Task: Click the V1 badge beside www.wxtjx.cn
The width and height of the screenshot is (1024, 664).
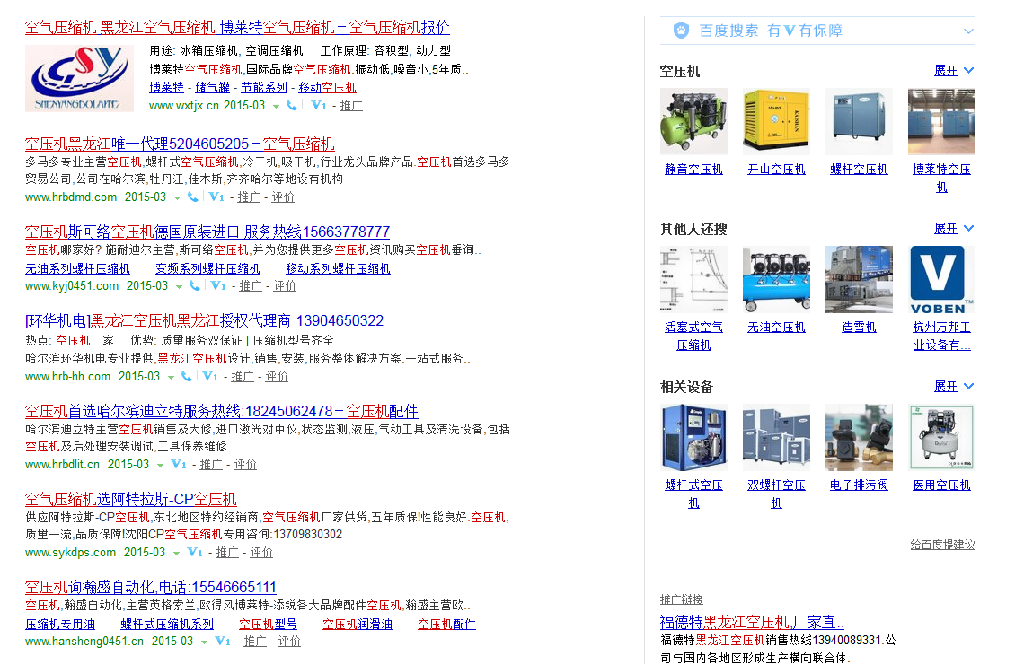Action: (318, 105)
